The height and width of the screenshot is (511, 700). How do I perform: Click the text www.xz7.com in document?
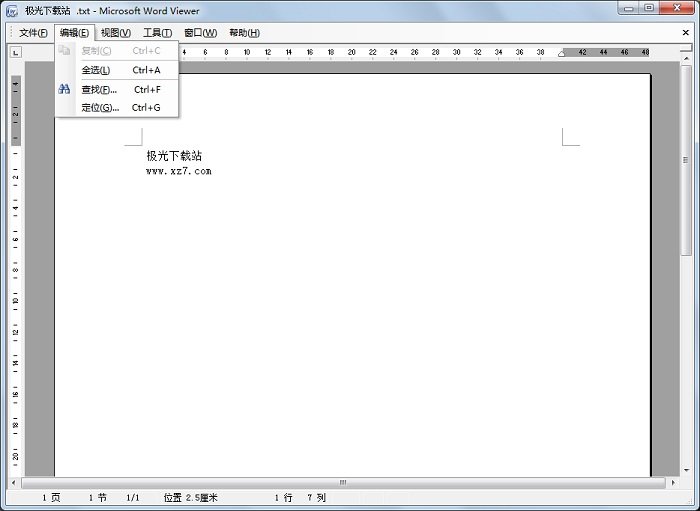[179, 171]
